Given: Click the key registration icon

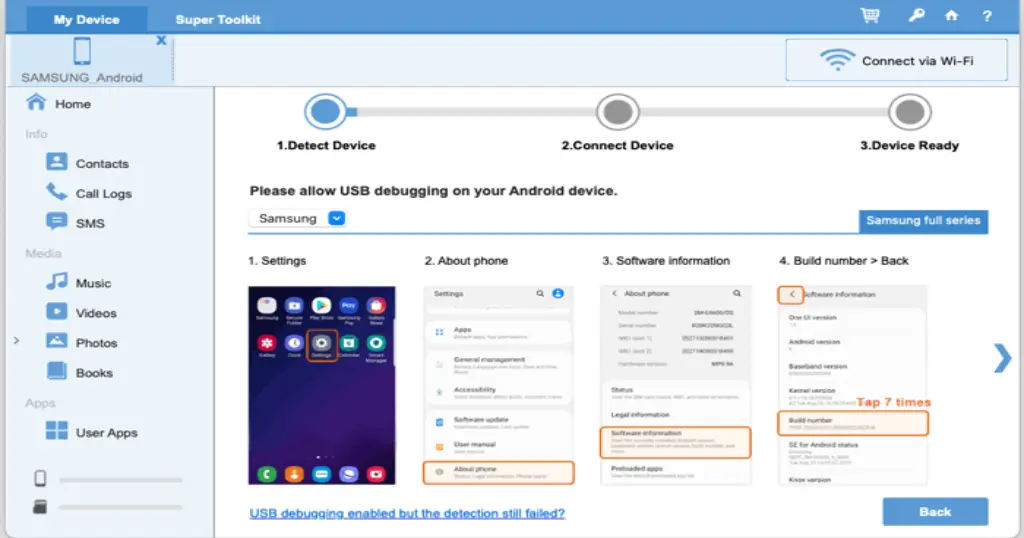Looking at the screenshot, I should (916, 16).
